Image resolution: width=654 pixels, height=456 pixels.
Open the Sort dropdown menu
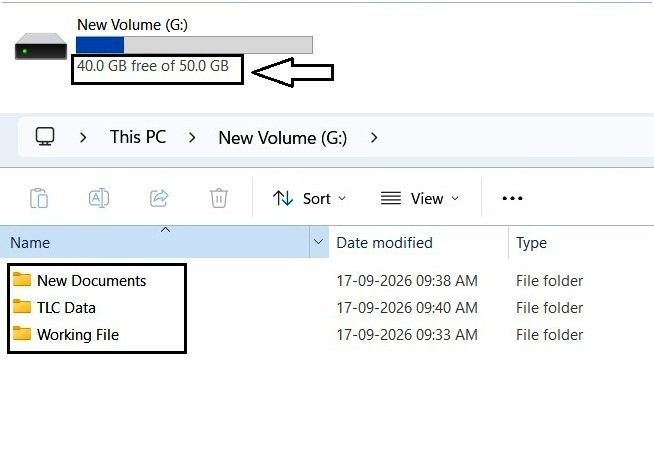(x=309, y=199)
